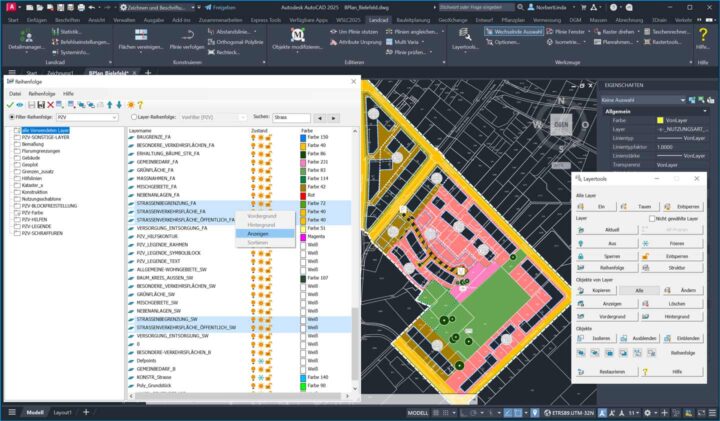Click the black floppy-disk save icon in Reihenfolge toolbar

(x=41, y=105)
